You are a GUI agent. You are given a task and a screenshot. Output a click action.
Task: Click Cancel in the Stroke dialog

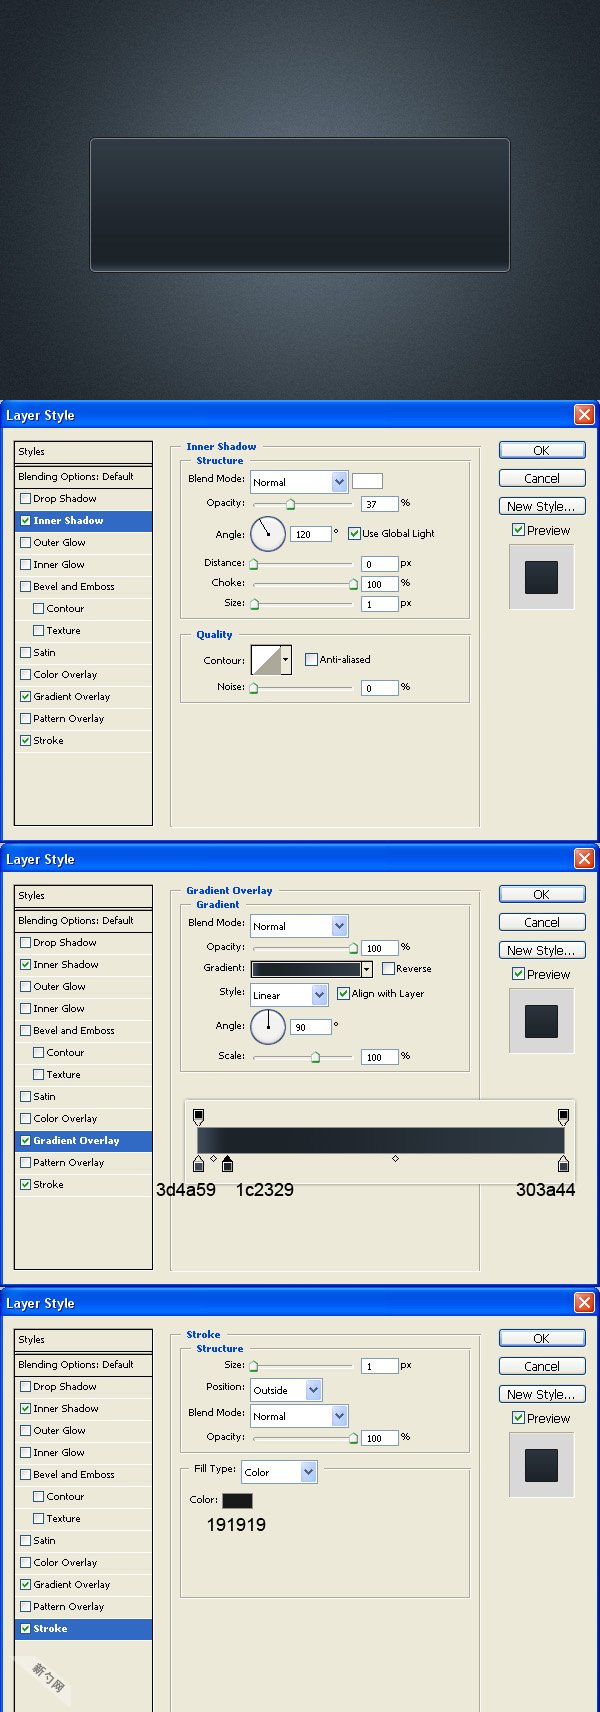(x=542, y=1367)
